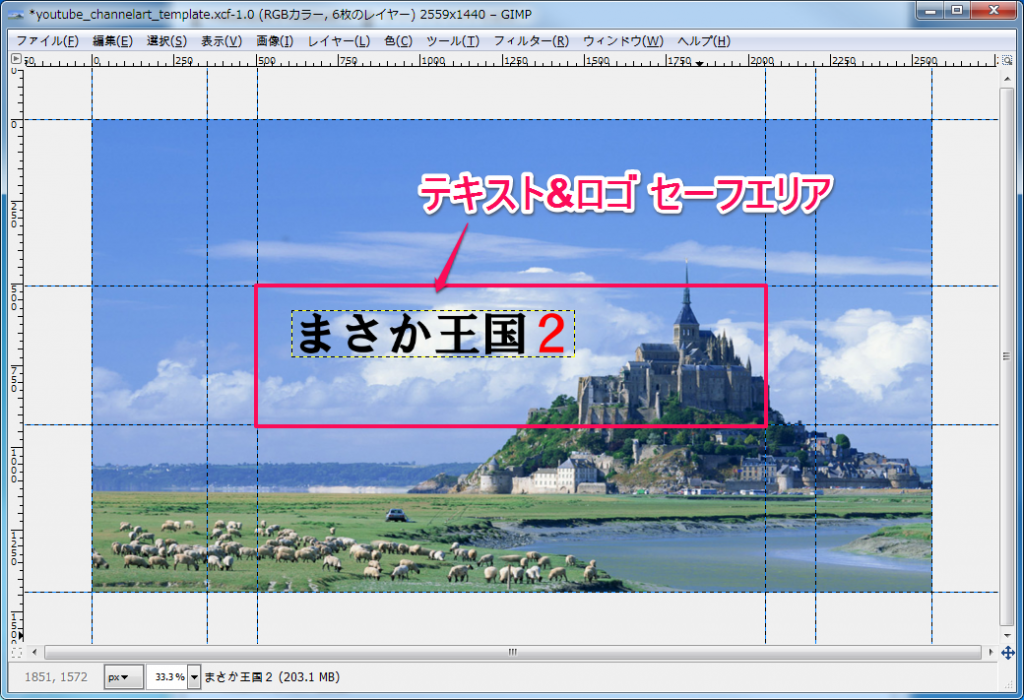1024x700 pixels.
Task: Open the 画像(I) menu
Action: click(x=274, y=41)
